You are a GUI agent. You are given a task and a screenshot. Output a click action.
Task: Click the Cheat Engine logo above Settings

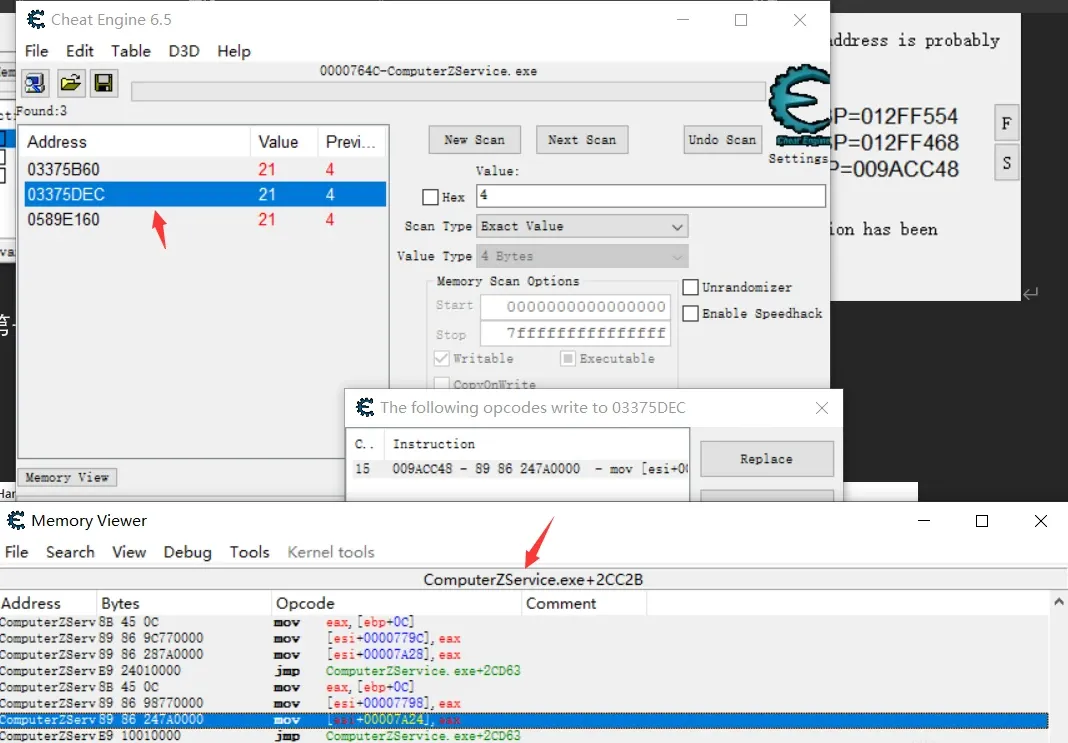[799, 106]
